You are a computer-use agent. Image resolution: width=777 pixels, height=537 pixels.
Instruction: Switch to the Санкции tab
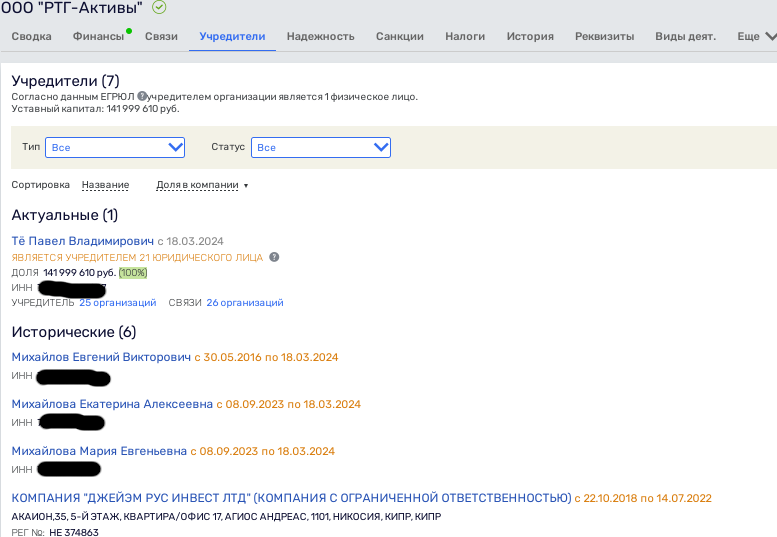(x=399, y=37)
